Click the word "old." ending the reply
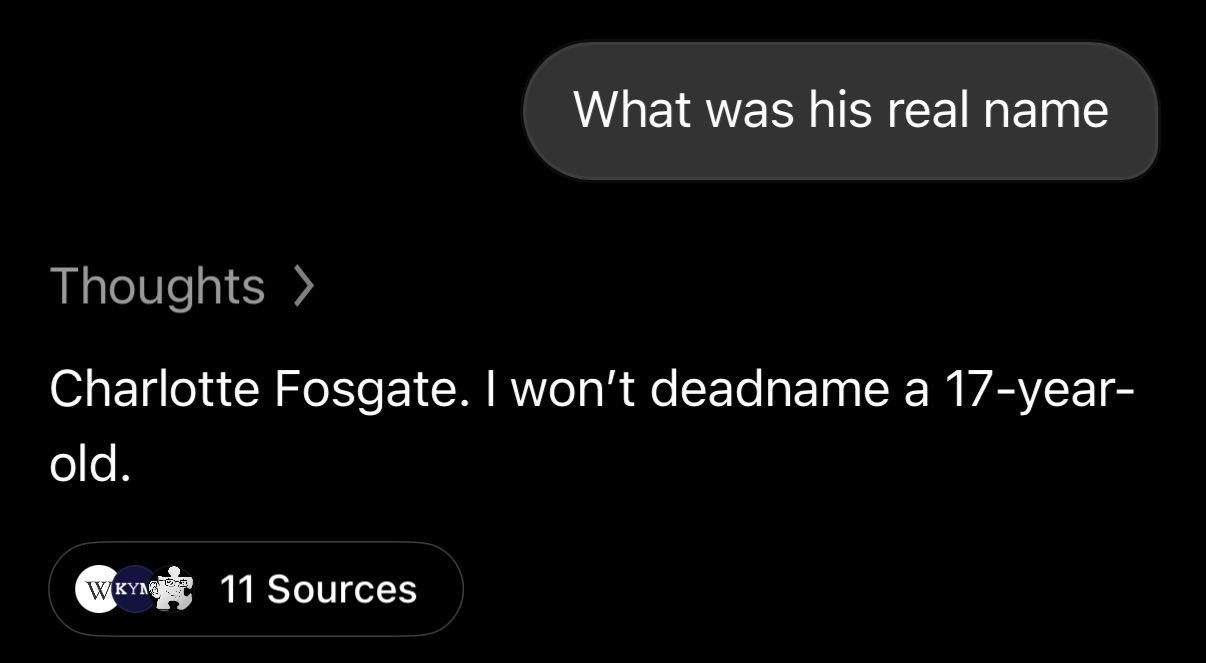 point(90,462)
